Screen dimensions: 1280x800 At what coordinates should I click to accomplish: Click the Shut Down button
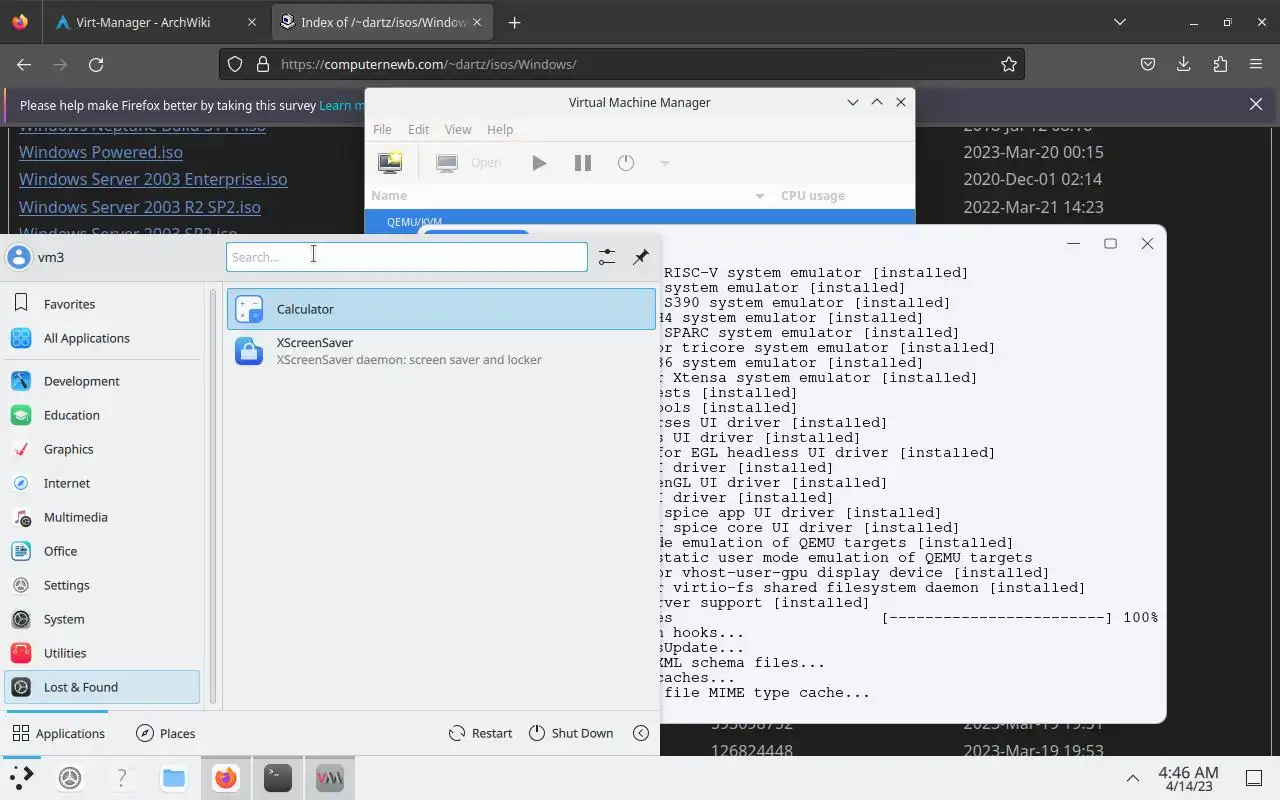[x=571, y=733]
